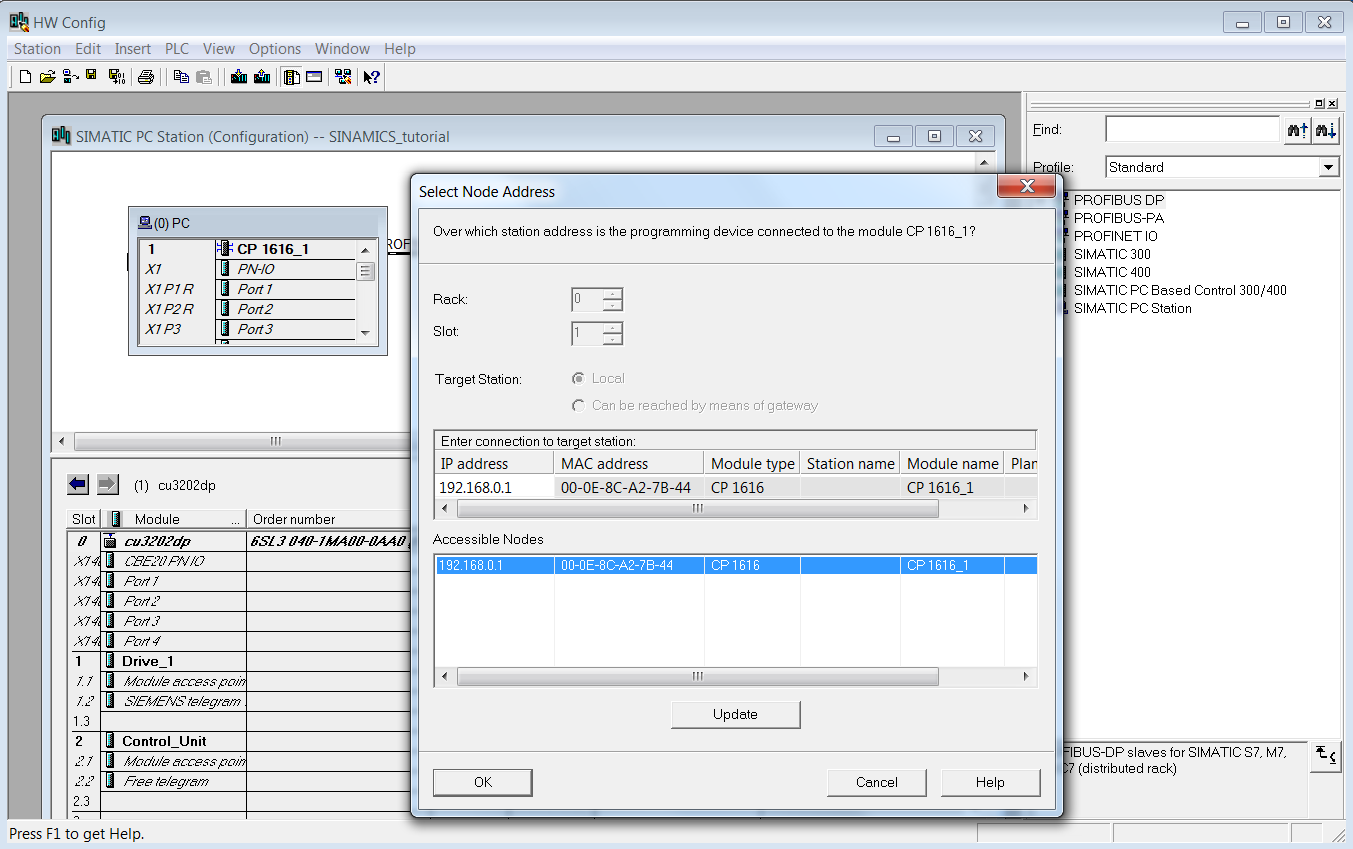This screenshot has height=849, width=1353.
Task: Click the detail view window toolbar icon
Action: 315,77
